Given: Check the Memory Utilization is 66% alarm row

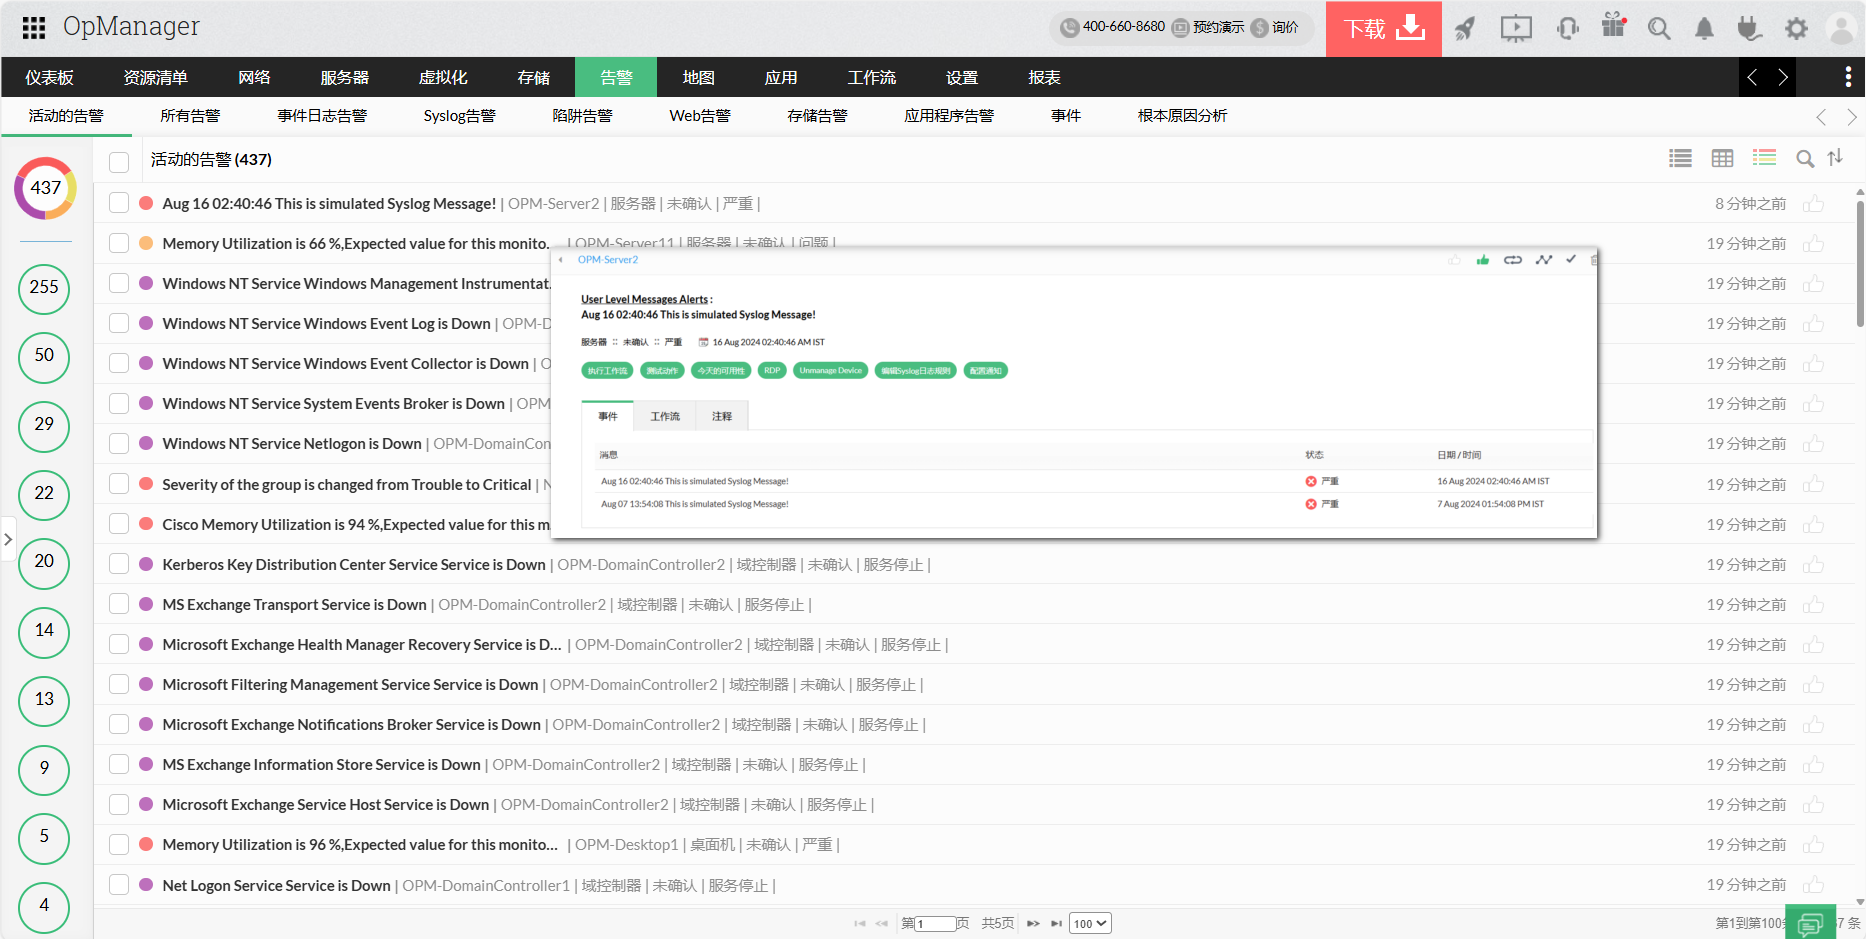Looking at the screenshot, I should [119, 243].
